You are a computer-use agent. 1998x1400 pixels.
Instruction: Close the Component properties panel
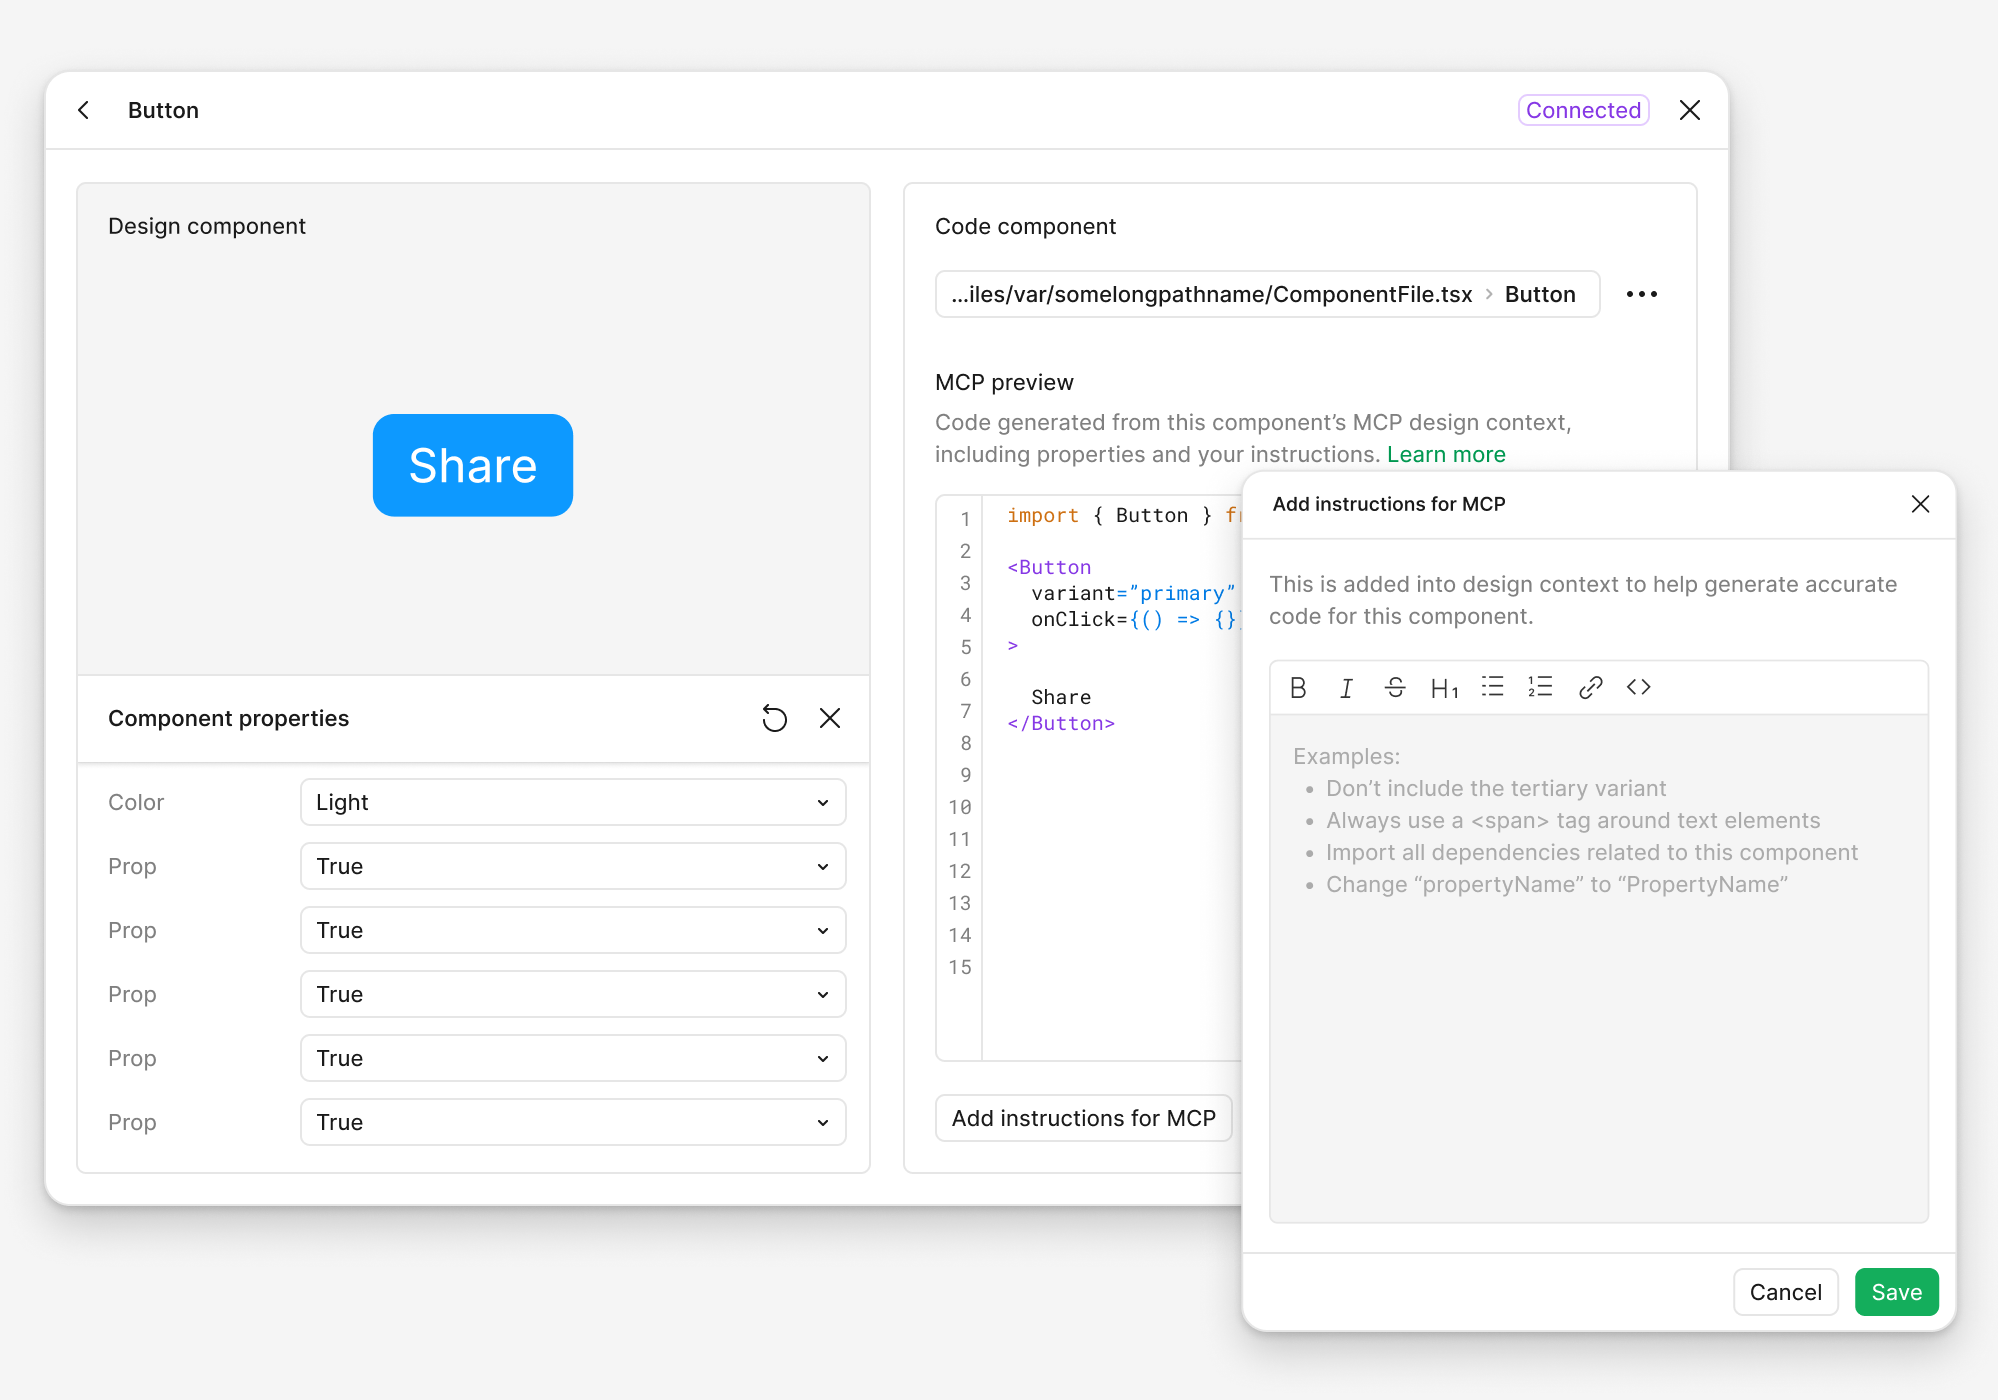(x=829, y=718)
